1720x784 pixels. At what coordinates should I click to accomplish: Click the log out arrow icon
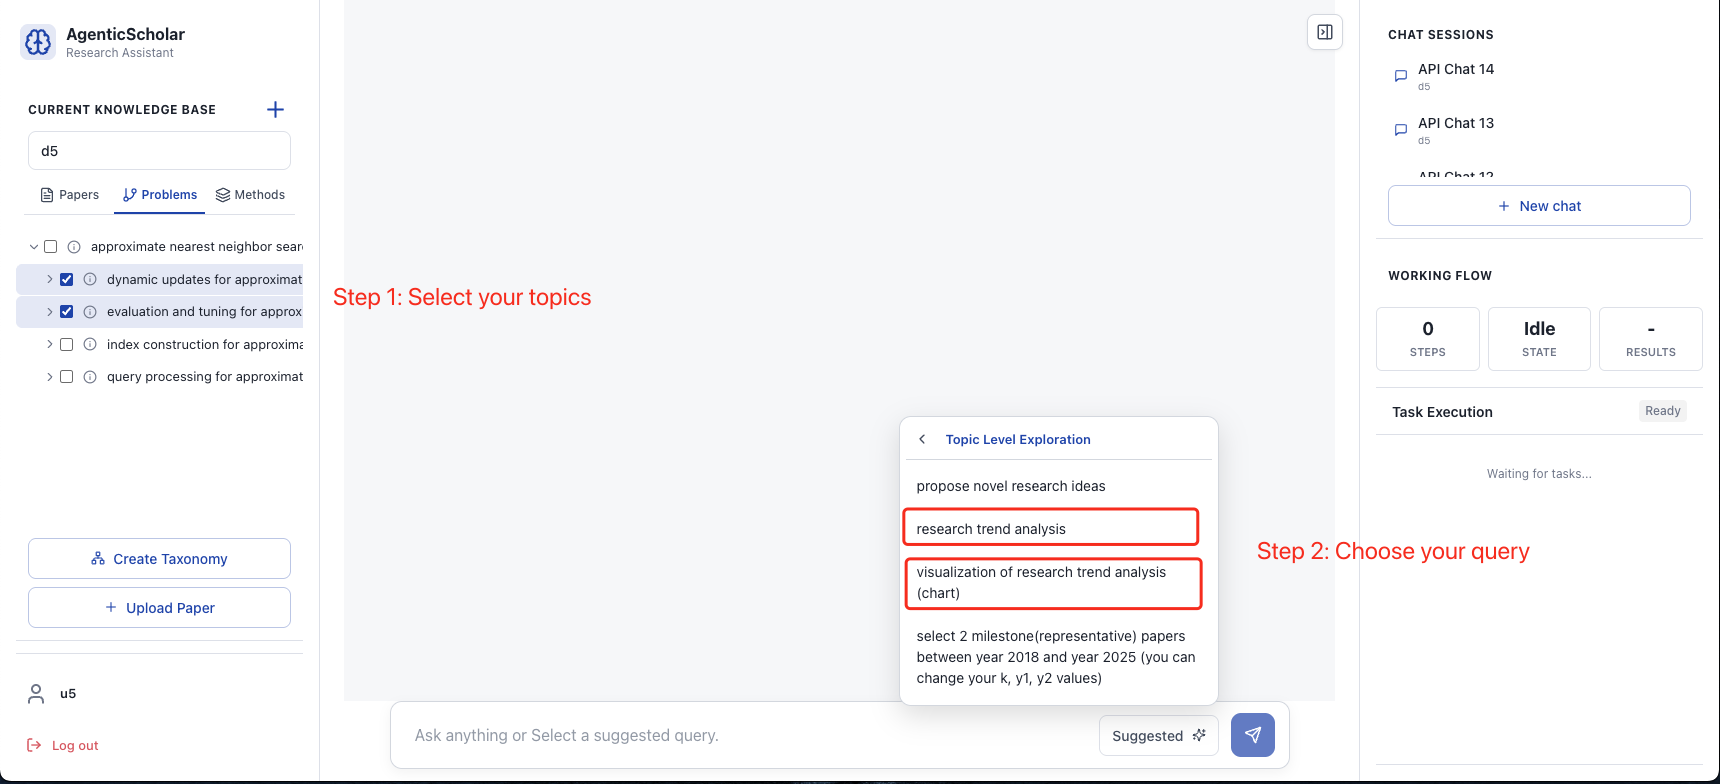point(32,745)
